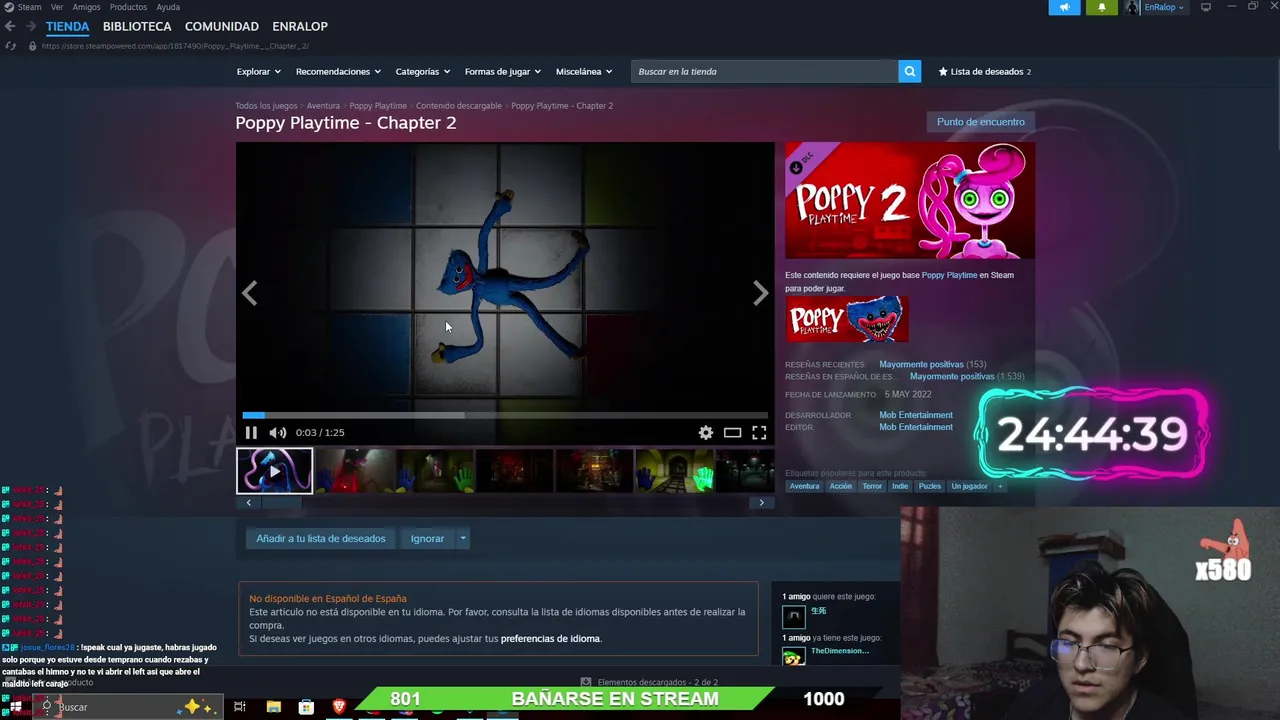Enter fullscreen video mode
Image resolution: width=1280 pixels, height=720 pixels.
pyautogui.click(x=759, y=432)
